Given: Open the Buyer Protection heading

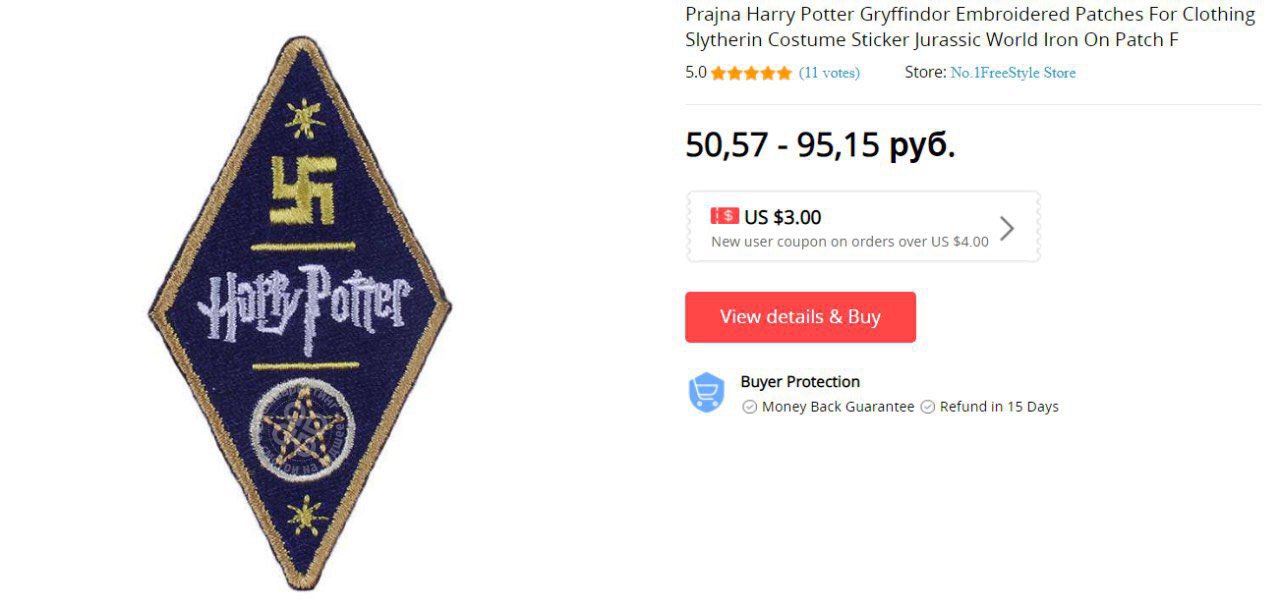Looking at the screenshot, I should tap(800, 382).
